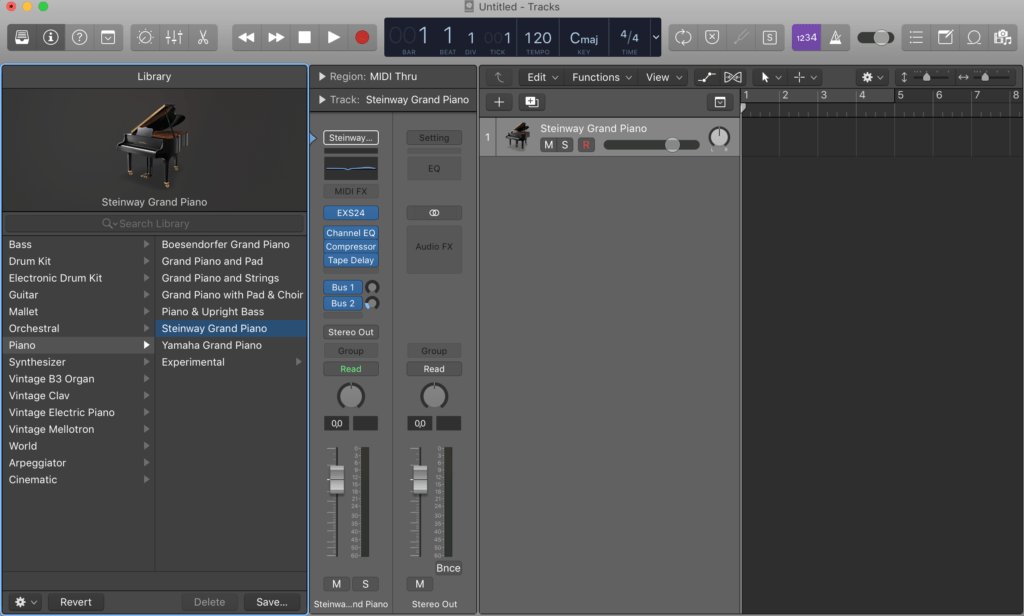This screenshot has width=1024, height=616.
Task: Open the Channel EQ plug-in slot
Action: pos(351,233)
